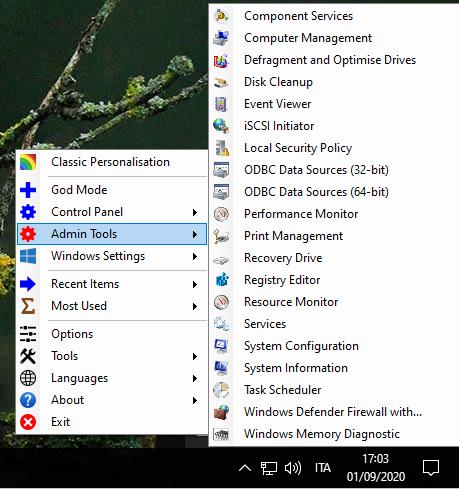This screenshot has height=489, width=459.
Task: Expand the Languages submenu arrow
Action: point(195,378)
